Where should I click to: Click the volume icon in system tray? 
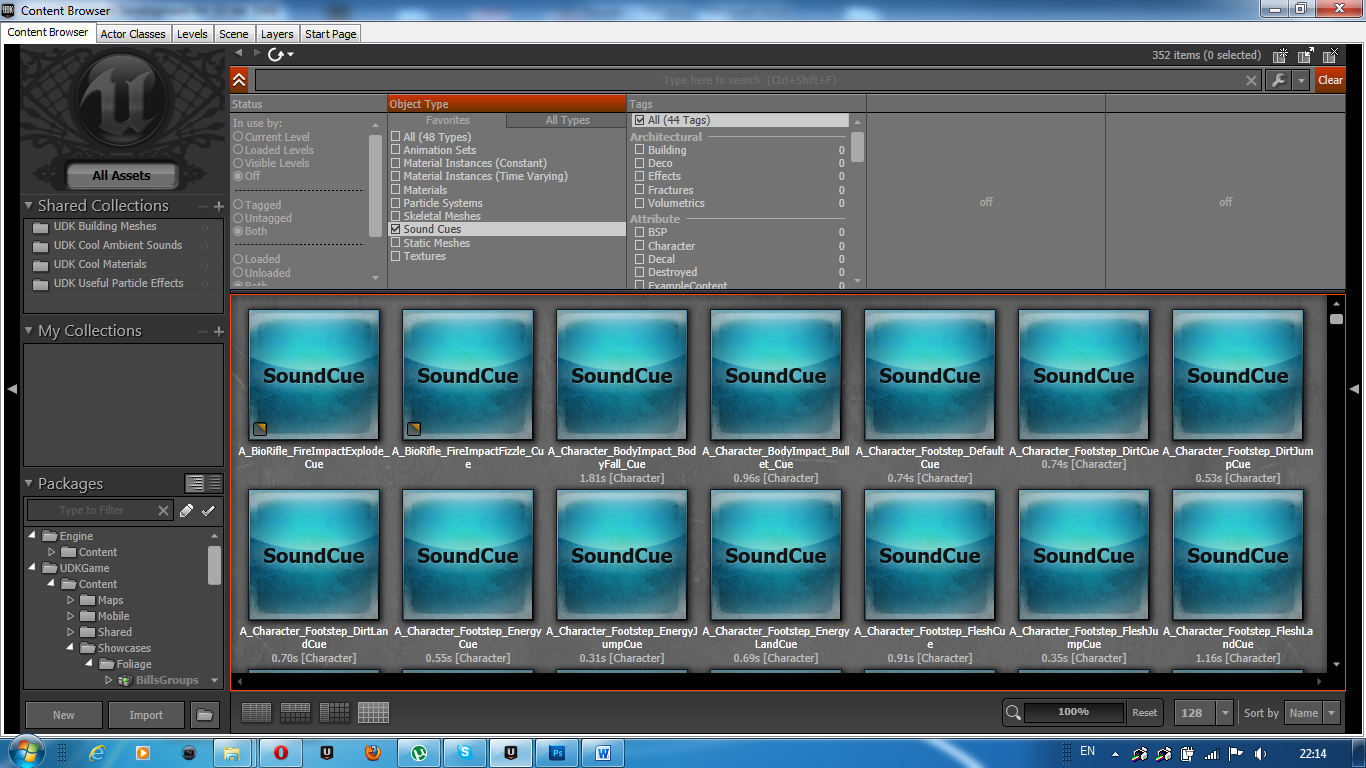tap(1260, 753)
